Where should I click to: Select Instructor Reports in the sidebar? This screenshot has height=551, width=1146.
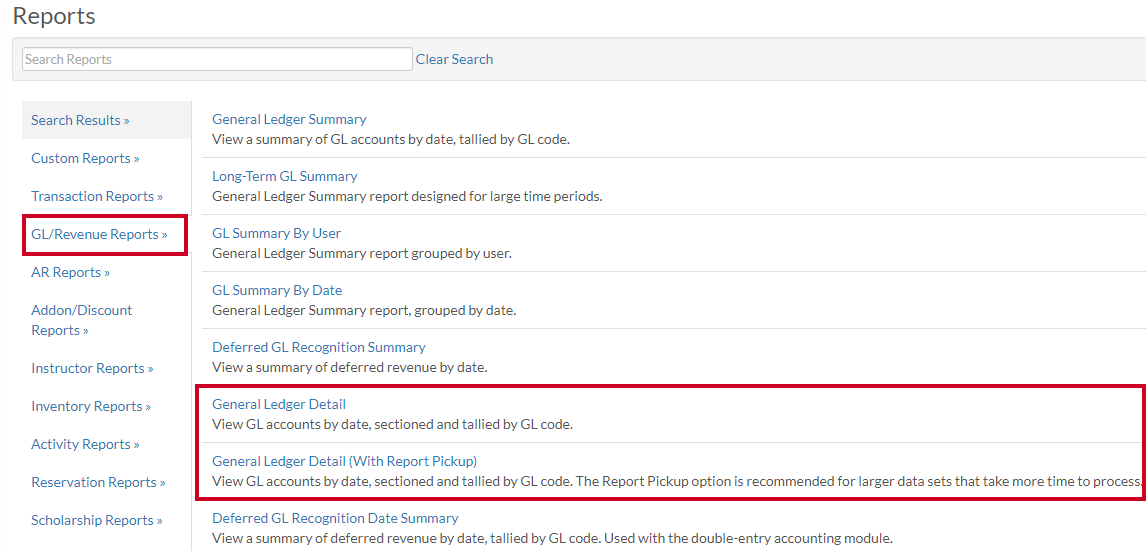point(92,368)
